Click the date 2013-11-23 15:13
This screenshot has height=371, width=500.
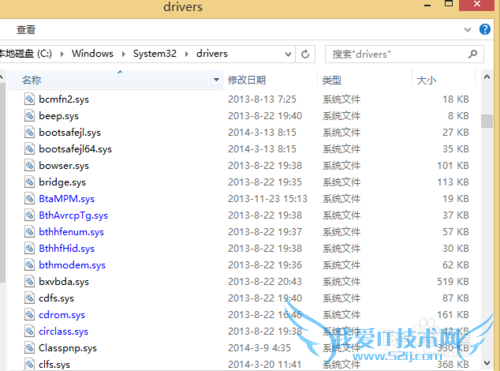pos(267,199)
